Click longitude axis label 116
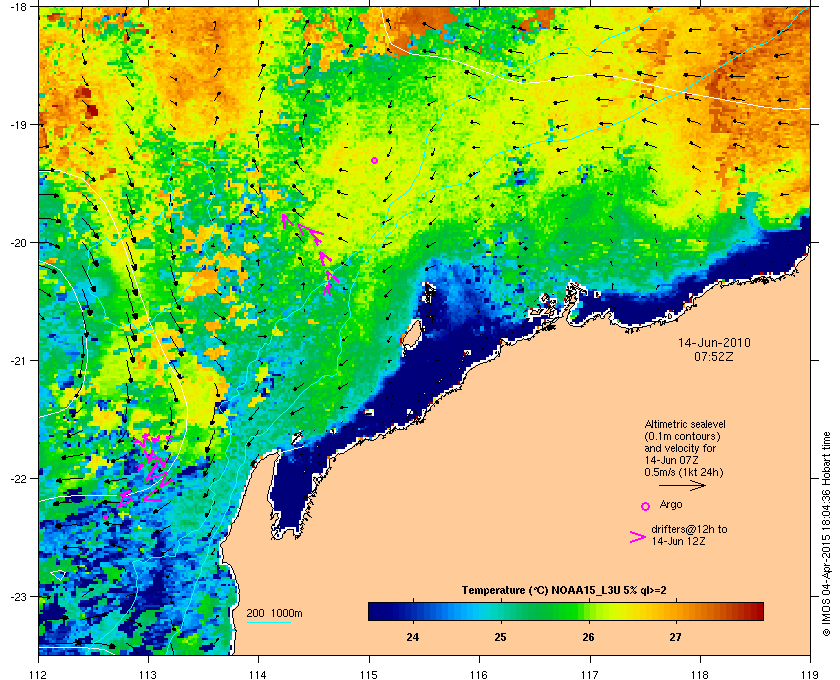This screenshot has width=840, height=680. (x=479, y=674)
